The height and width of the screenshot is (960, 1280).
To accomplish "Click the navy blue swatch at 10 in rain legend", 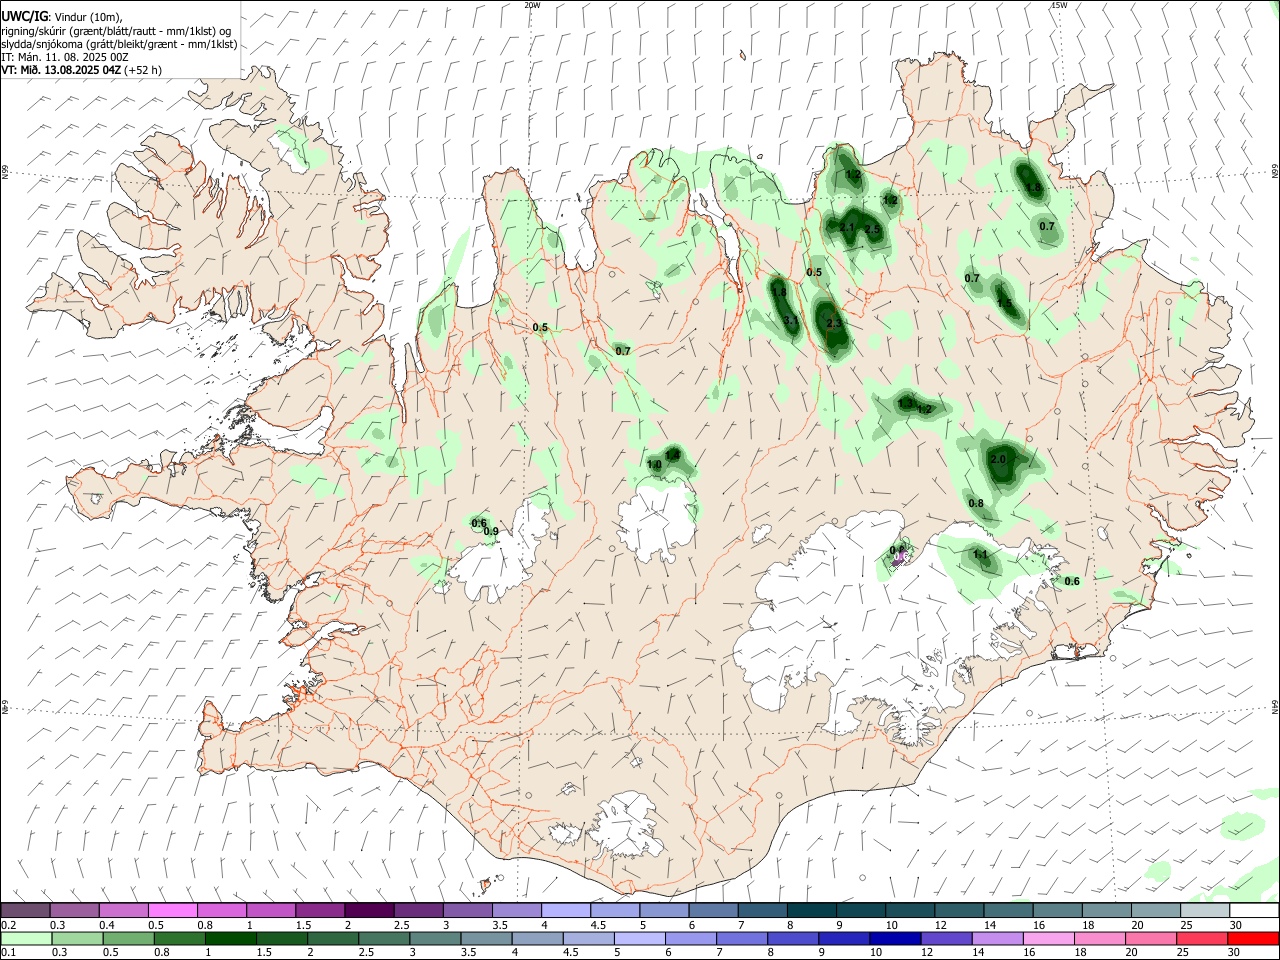I will click(893, 938).
